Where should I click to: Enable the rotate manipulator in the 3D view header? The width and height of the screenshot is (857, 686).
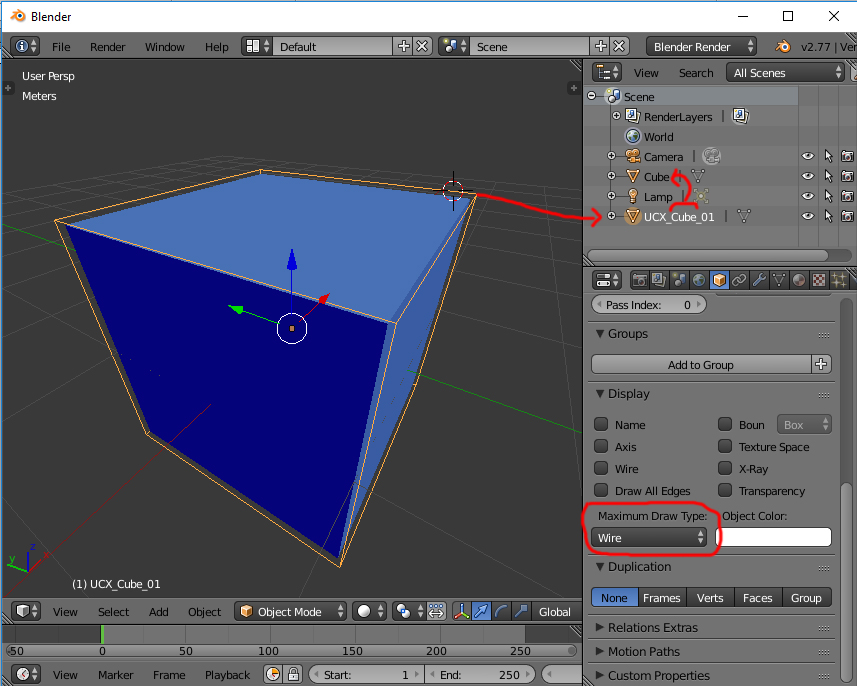503,610
